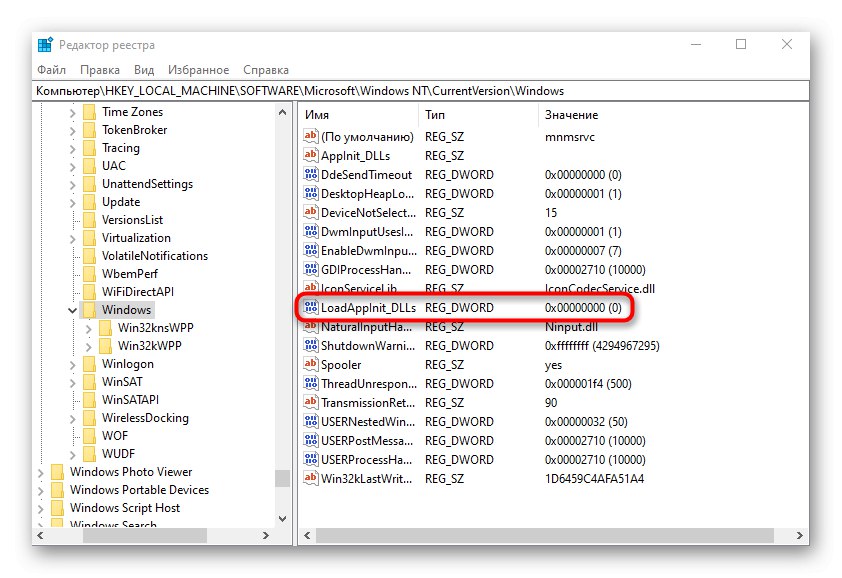
Task: Select the Windows Portable Devices folder icon
Action: tap(57, 490)
